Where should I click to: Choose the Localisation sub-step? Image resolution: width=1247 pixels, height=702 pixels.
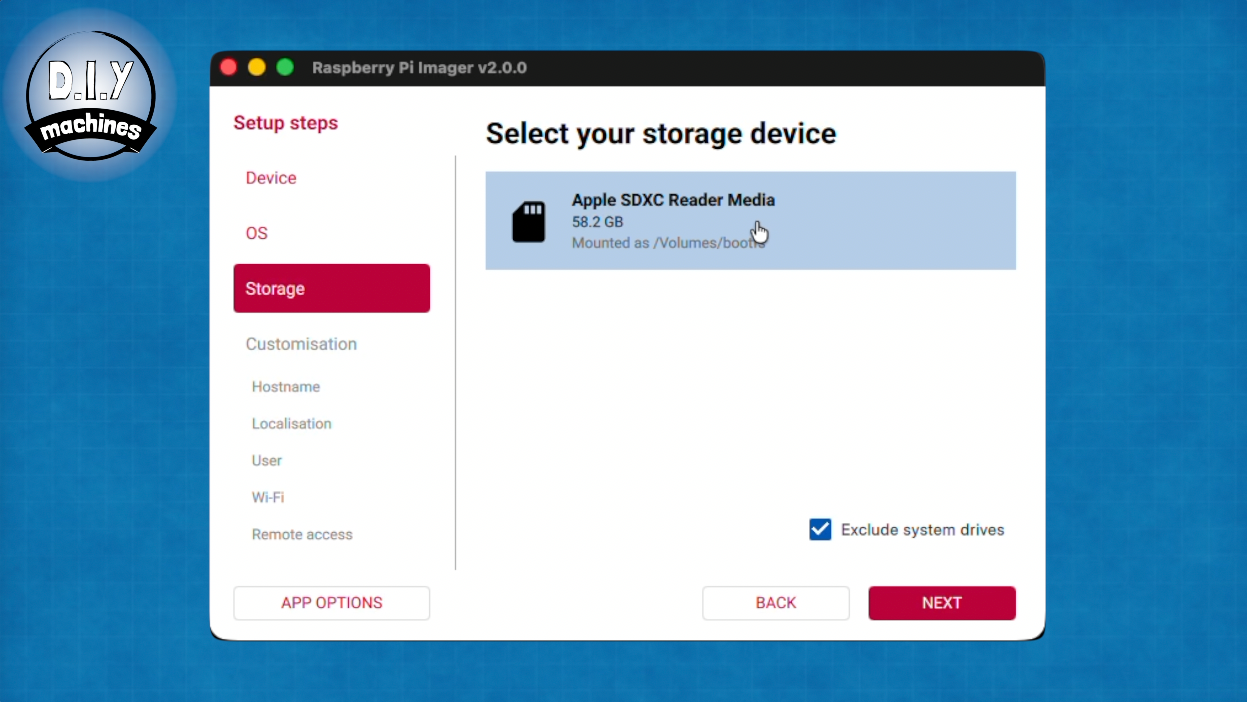292,424
